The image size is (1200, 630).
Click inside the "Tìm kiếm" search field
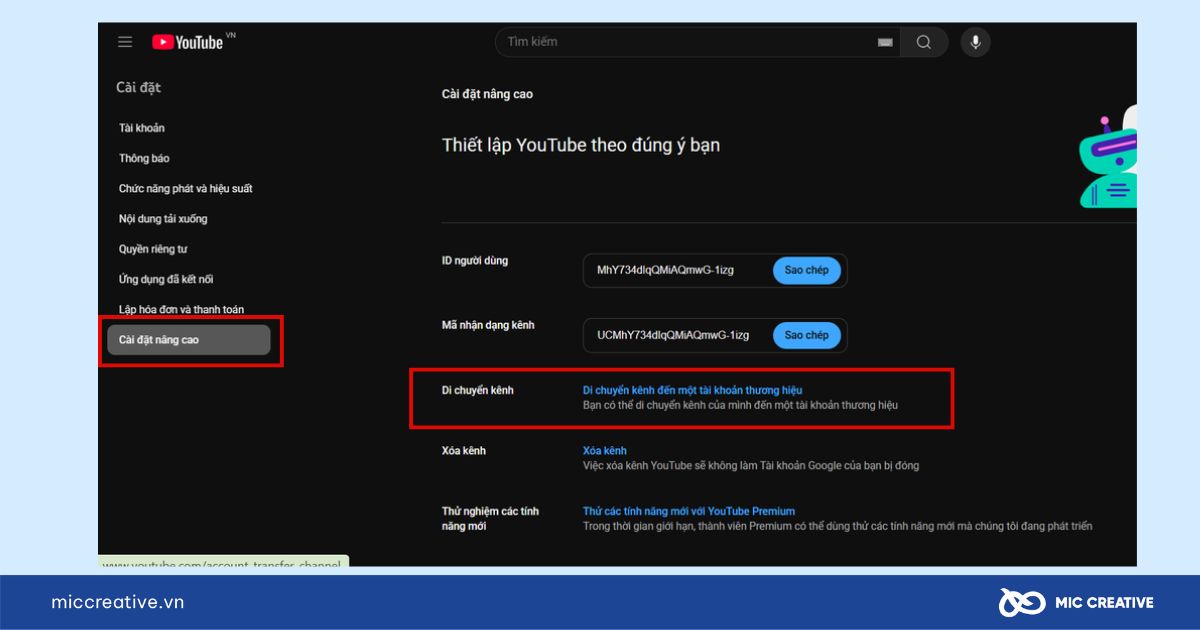tap(650, 42)
